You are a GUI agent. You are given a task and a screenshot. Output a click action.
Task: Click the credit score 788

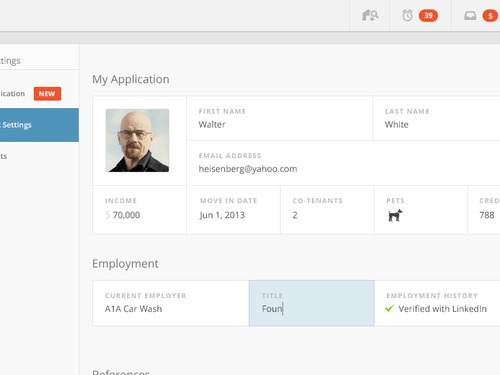[x=487, y=215]
